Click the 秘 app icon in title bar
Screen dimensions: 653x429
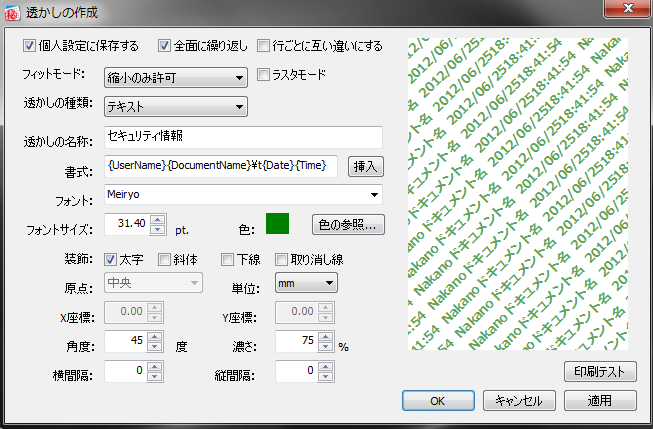pos(12,12)
